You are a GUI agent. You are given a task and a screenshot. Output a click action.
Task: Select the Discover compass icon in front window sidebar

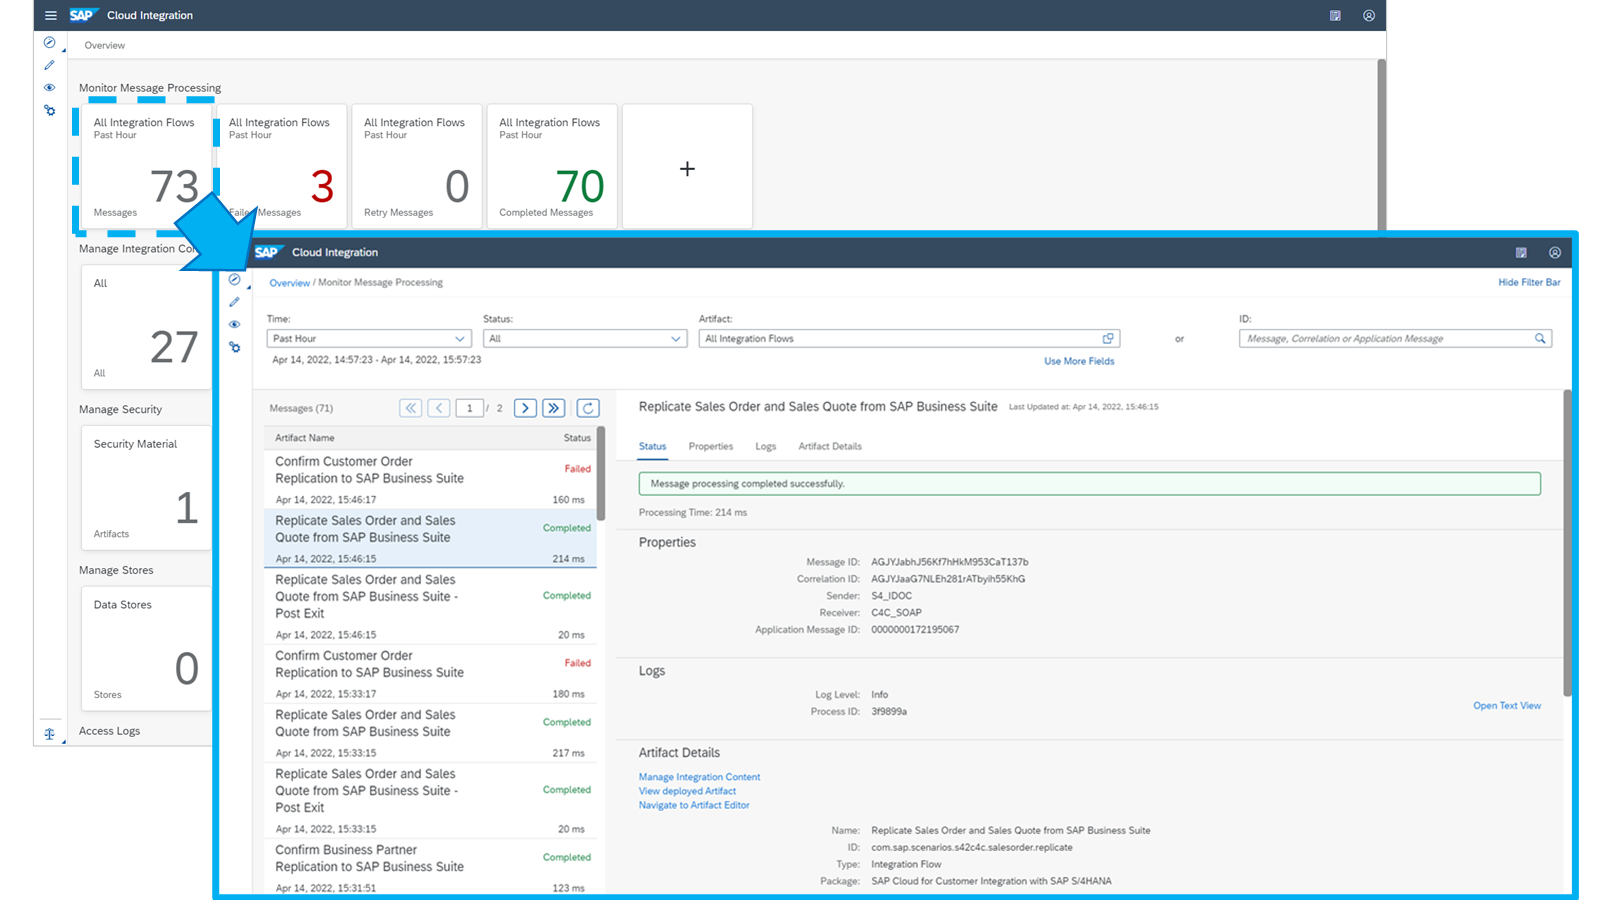tap(234, 280)
